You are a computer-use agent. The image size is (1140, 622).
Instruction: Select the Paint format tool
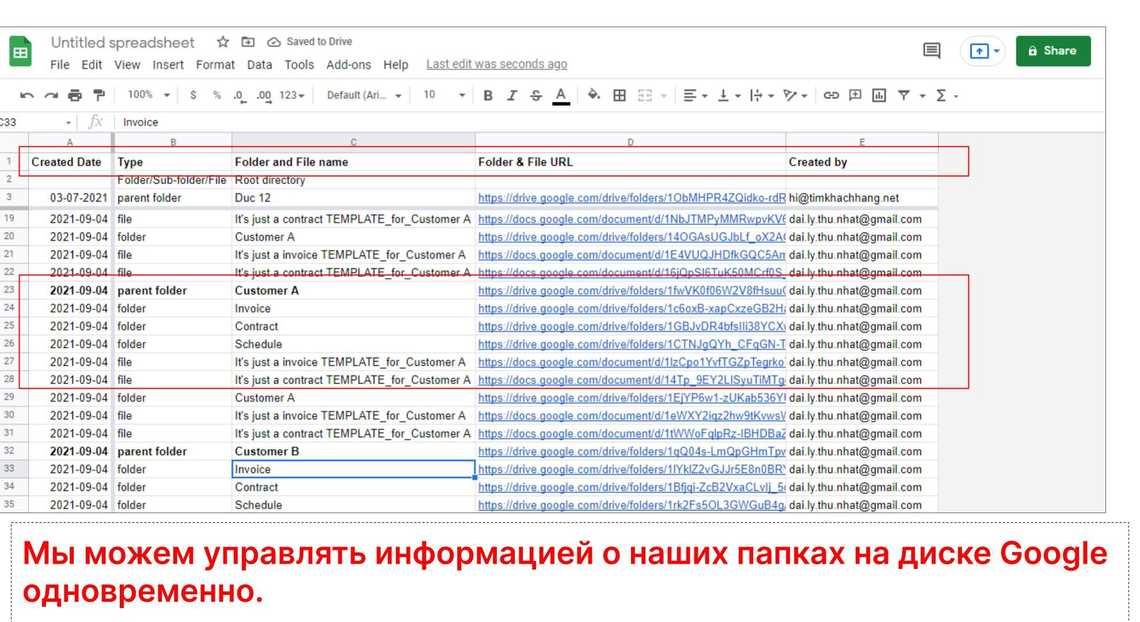coord(98,95)
